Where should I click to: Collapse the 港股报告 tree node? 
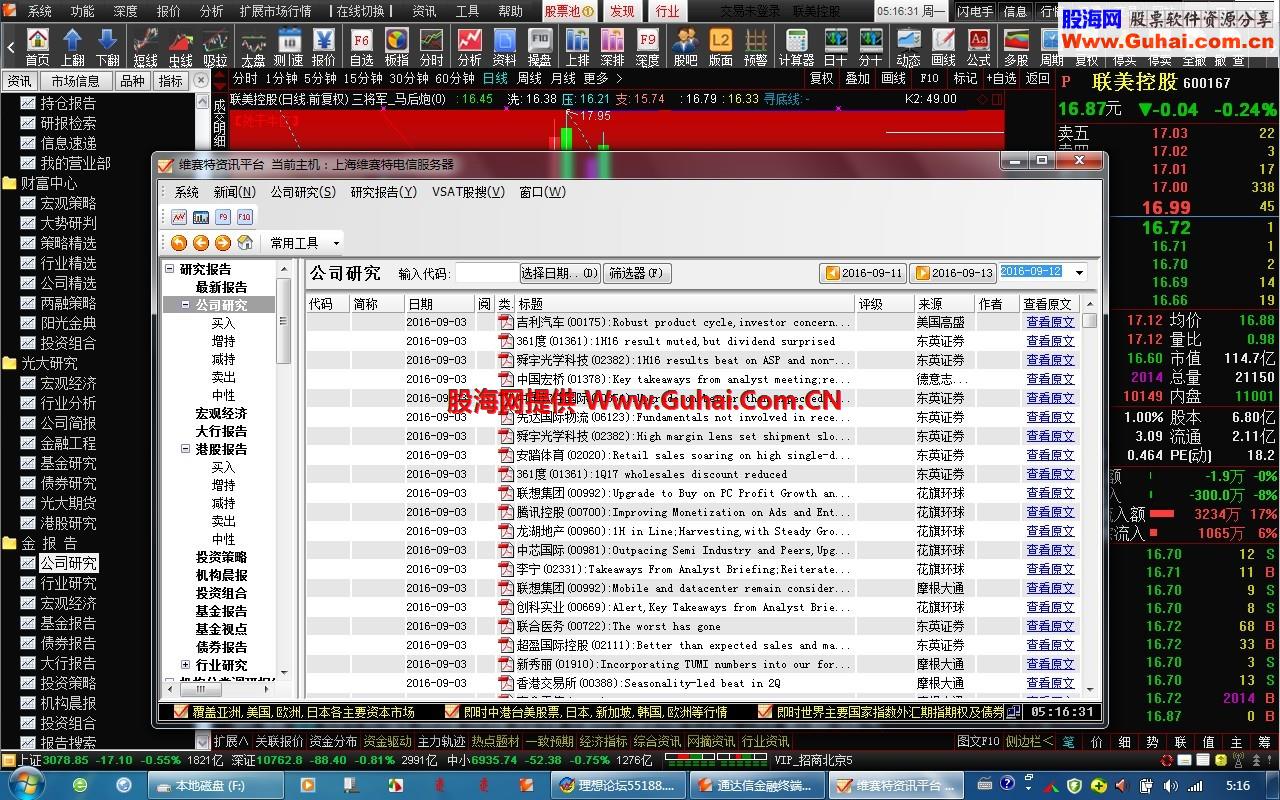click(x=185, y=449)
